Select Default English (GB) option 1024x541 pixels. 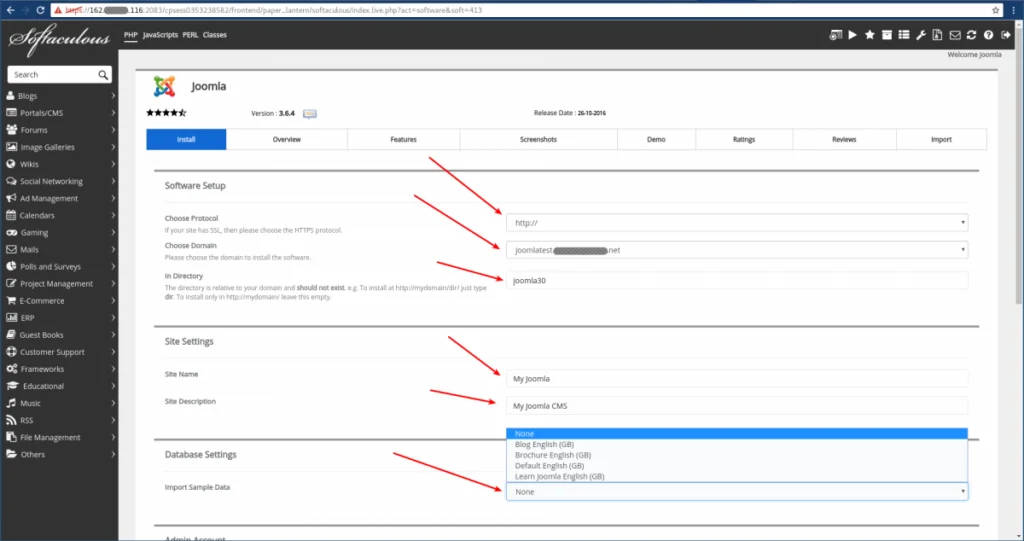pyautogui.click(x=737, y=466)
